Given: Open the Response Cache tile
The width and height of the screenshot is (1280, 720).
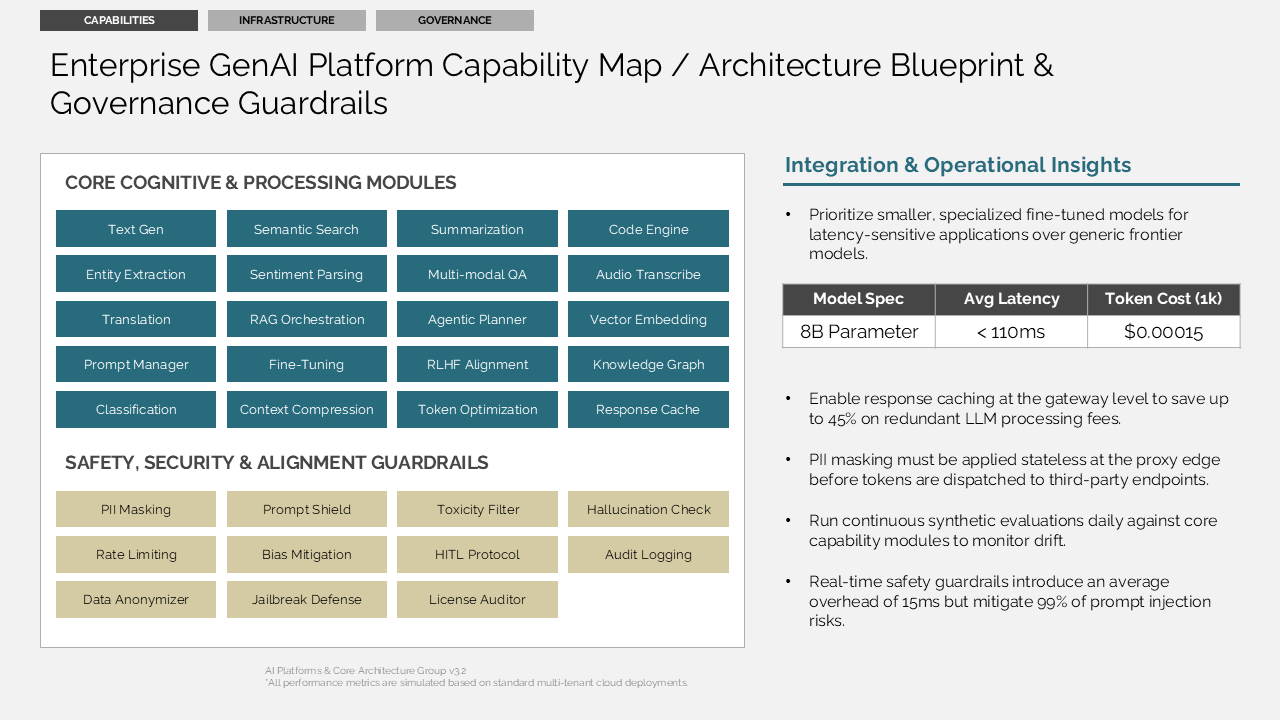Looking at the screenshot, I should pyautogui.click(x=648, y=409).
